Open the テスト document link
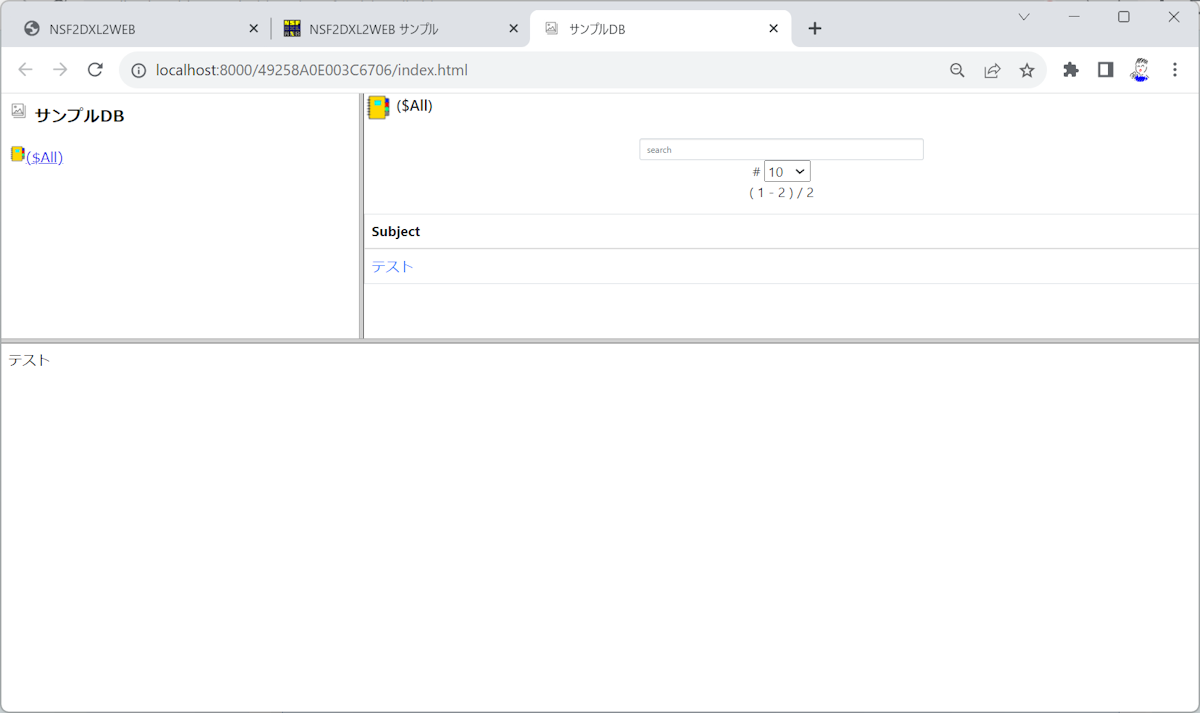The height and width of the screenshot is (713, 1200). 393,266
